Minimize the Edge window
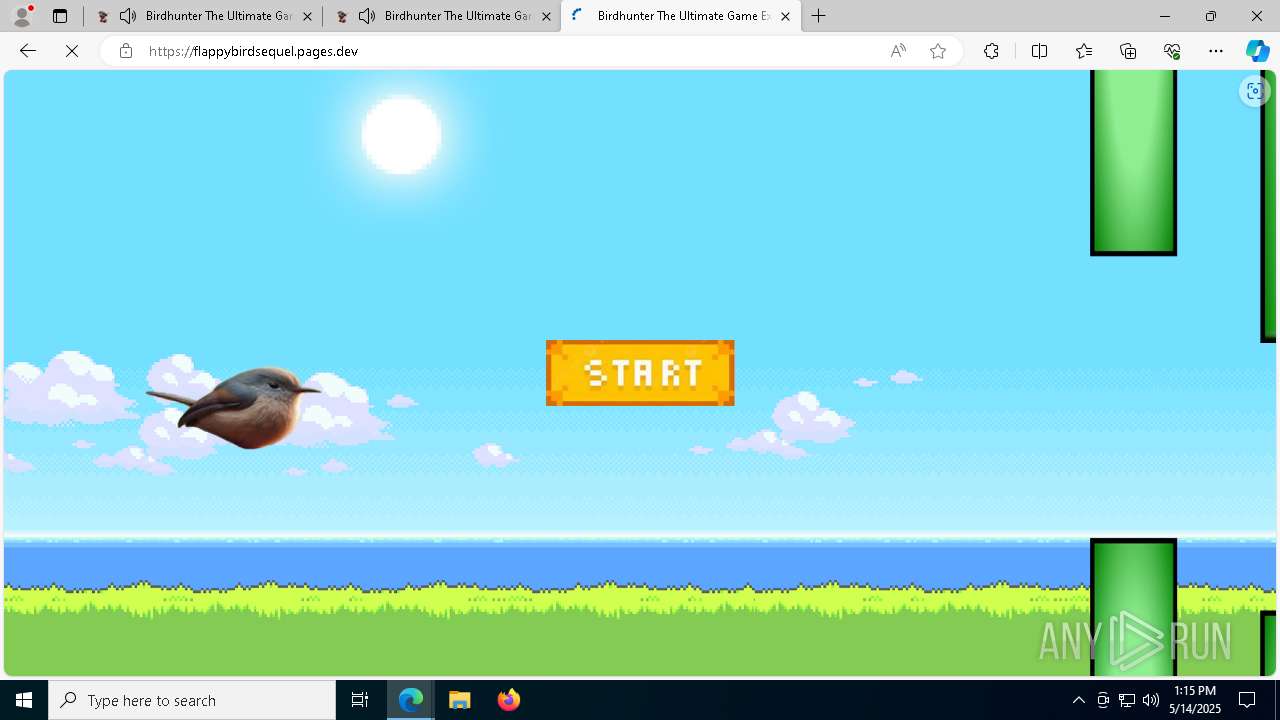The width and height of the screenshot is (1280, 720). tap(1164, 16)
